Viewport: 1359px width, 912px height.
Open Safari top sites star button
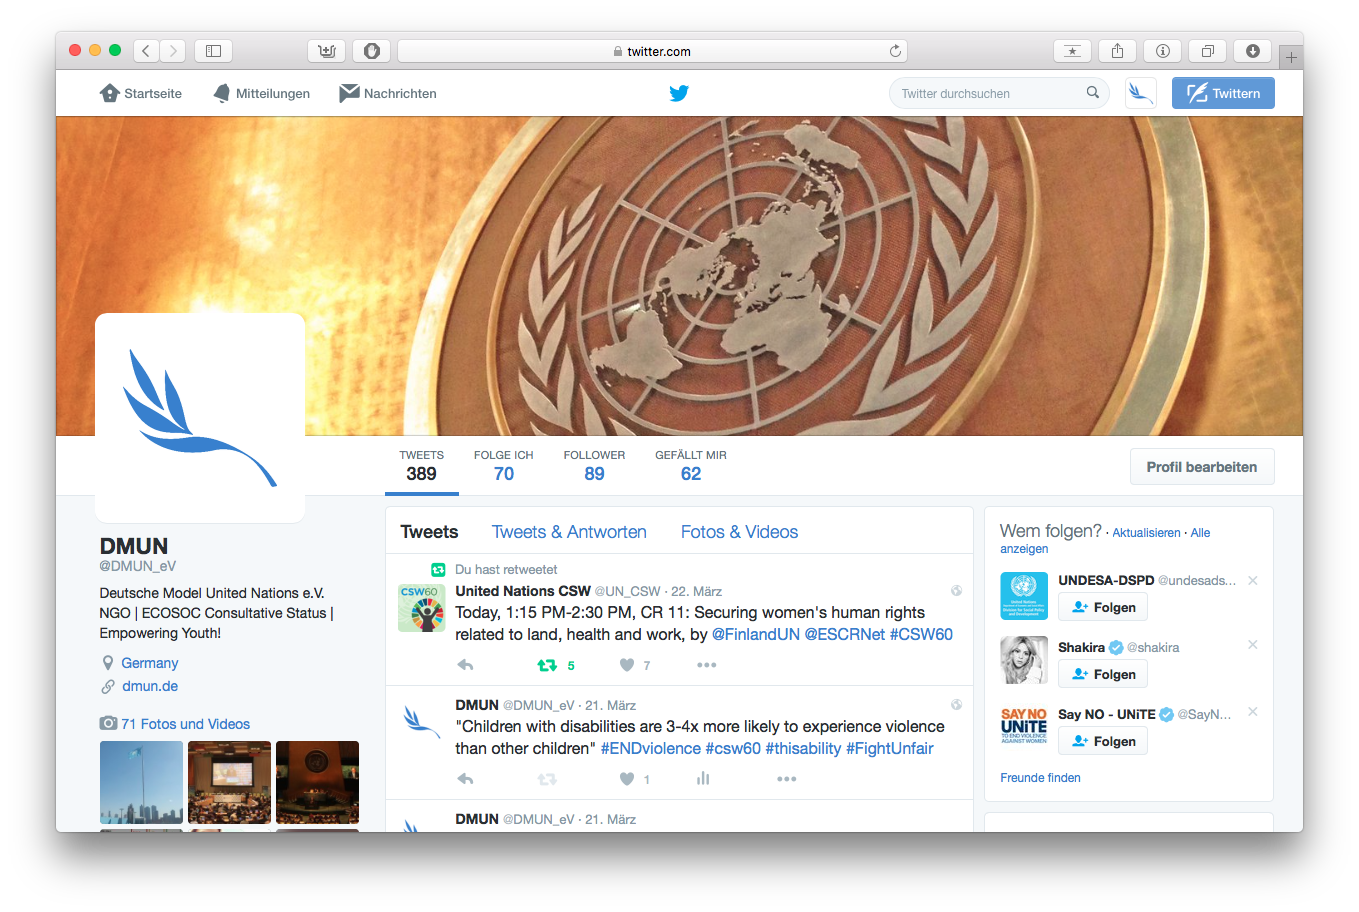[x=1072, y=51]
